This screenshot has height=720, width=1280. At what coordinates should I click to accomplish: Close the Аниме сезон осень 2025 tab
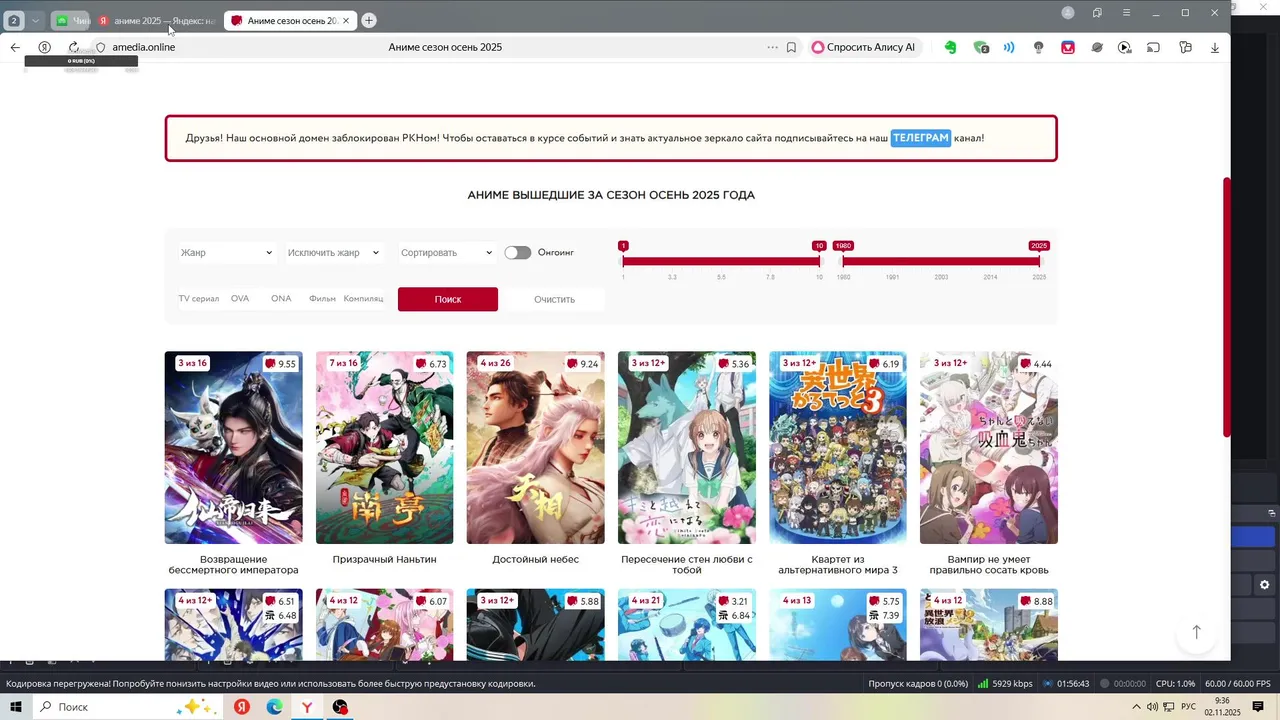pyautogui.click(x=346, y=20)
